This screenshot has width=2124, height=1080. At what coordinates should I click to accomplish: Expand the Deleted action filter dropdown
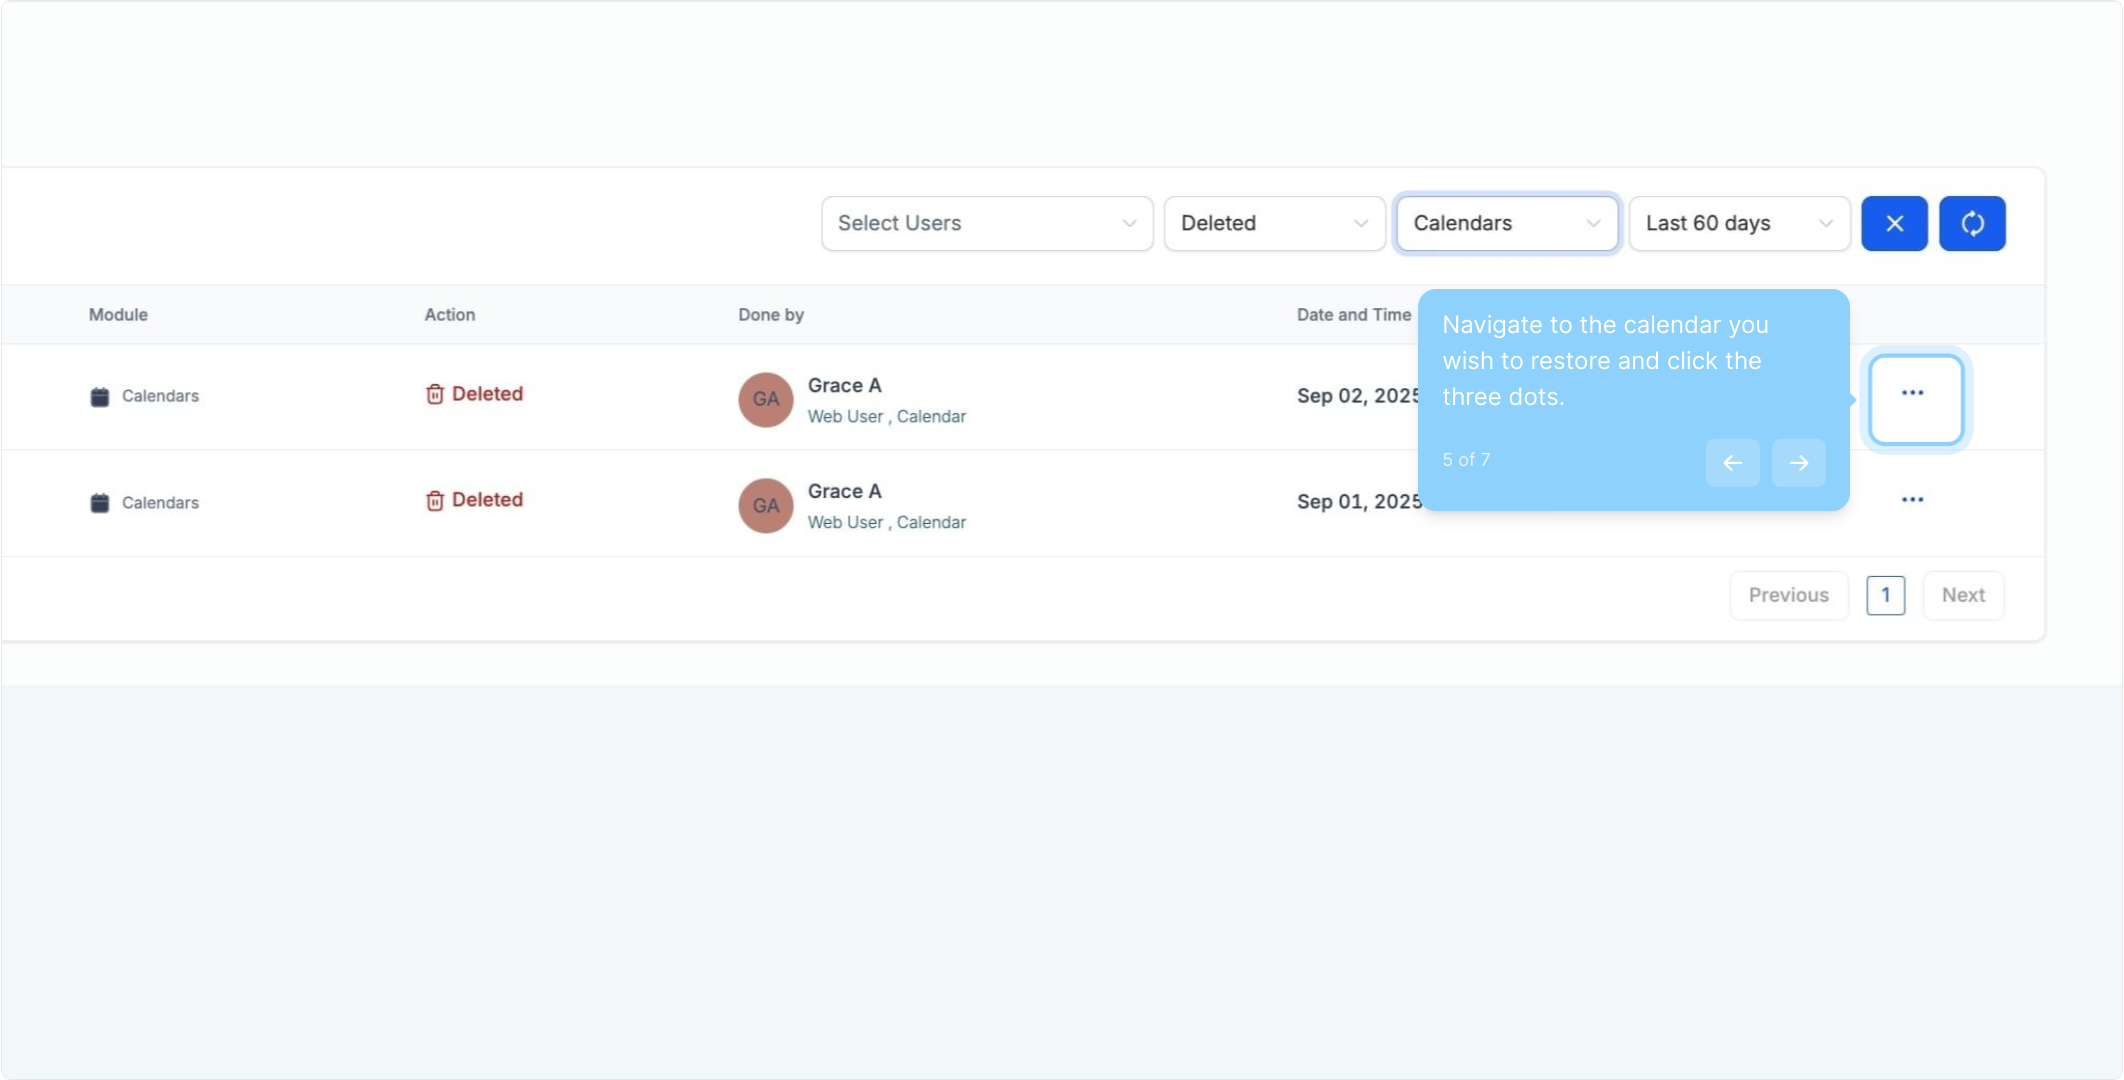(1273, 223)
